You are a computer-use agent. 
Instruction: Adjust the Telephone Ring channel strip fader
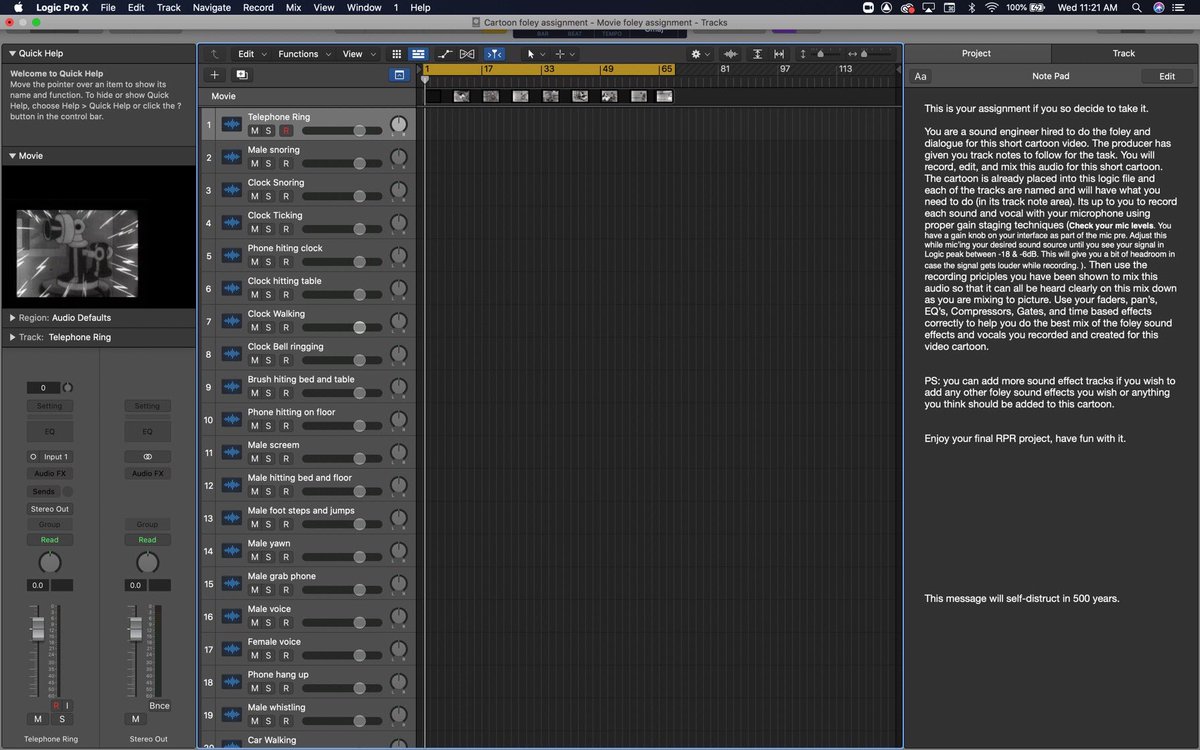pos(40,629)
